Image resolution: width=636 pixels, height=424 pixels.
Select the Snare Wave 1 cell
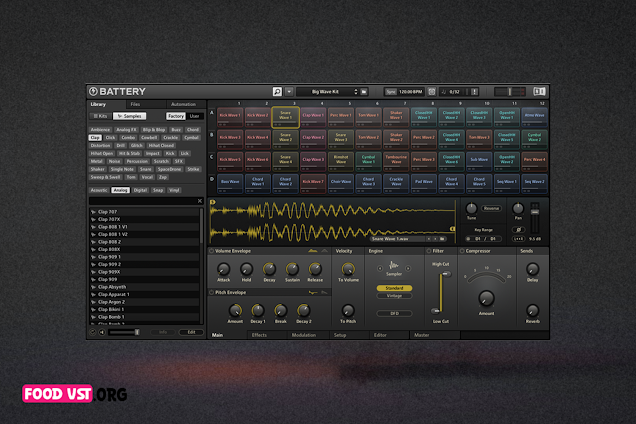[x=286, y=117]
